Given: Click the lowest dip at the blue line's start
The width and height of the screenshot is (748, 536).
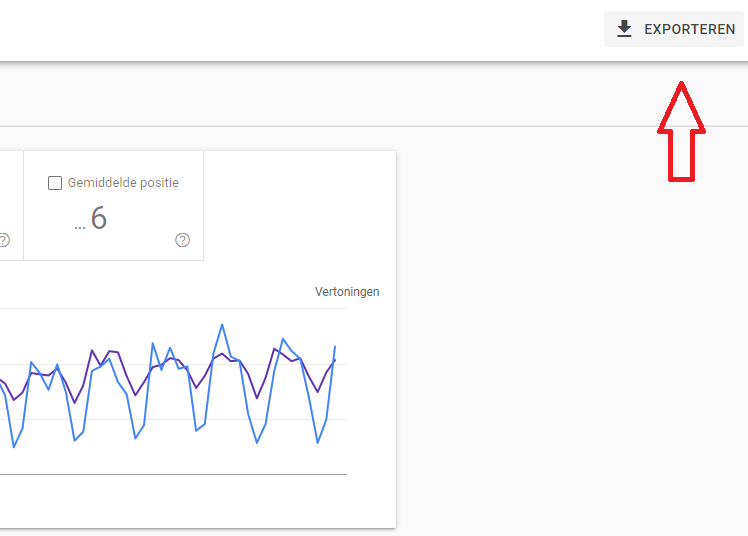Looking at the screenshot, I should click(14, 446).
